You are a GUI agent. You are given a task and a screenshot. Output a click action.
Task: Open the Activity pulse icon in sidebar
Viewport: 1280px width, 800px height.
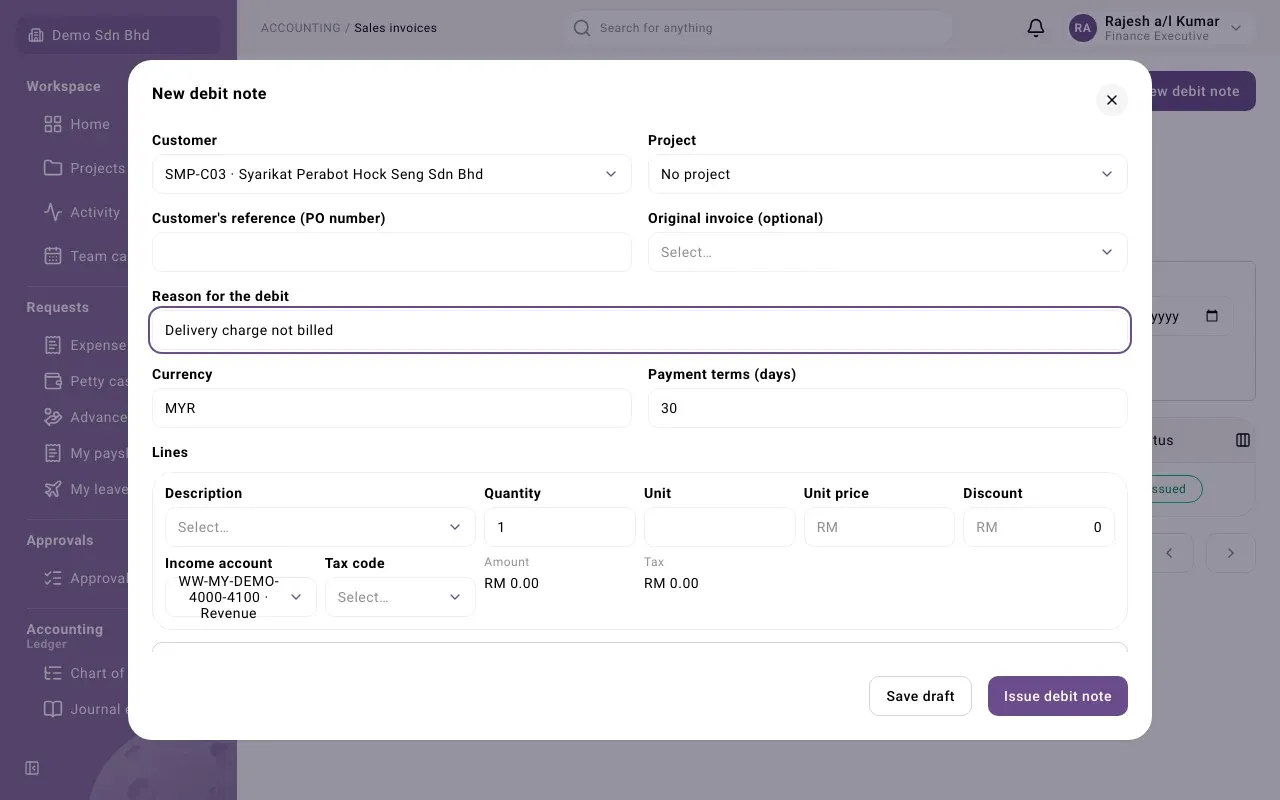(x=53, y=212)
